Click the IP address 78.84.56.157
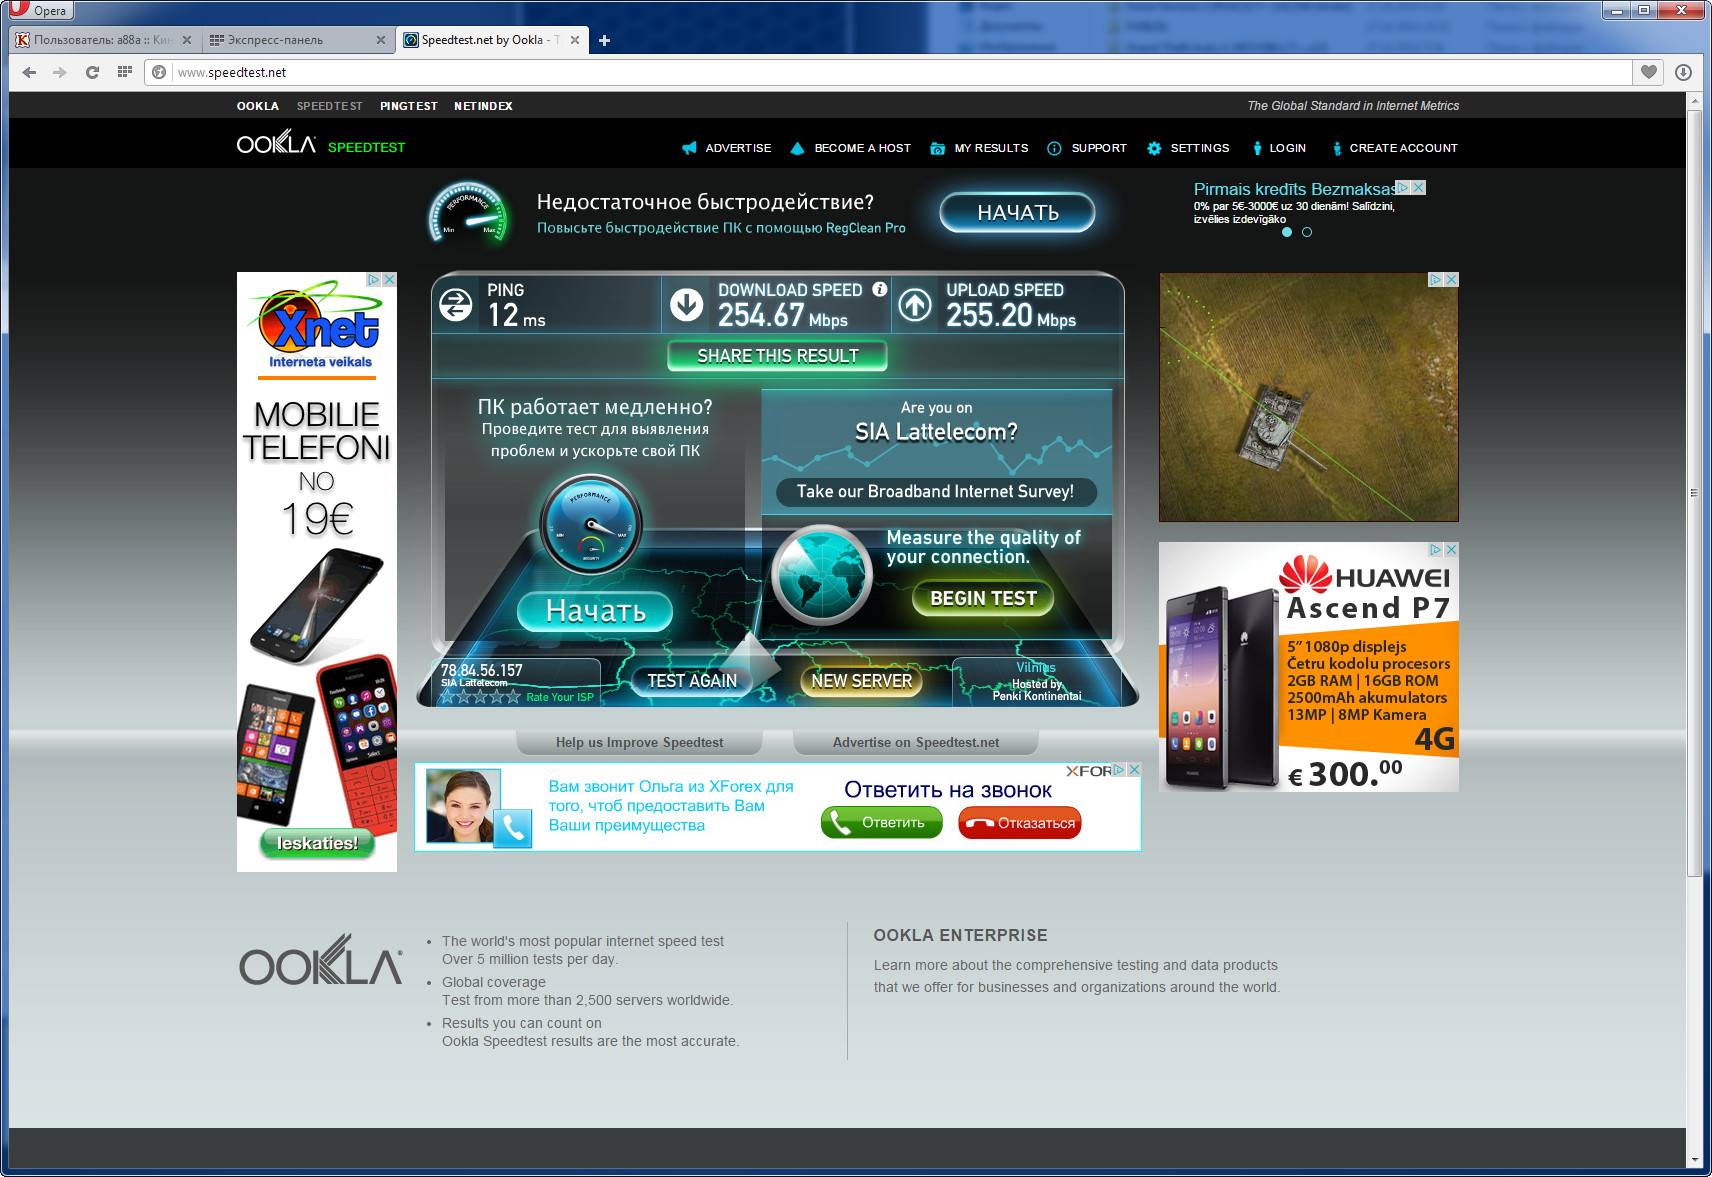The height and width of the screenshot is (1177, 1712). tap(482, 670)
